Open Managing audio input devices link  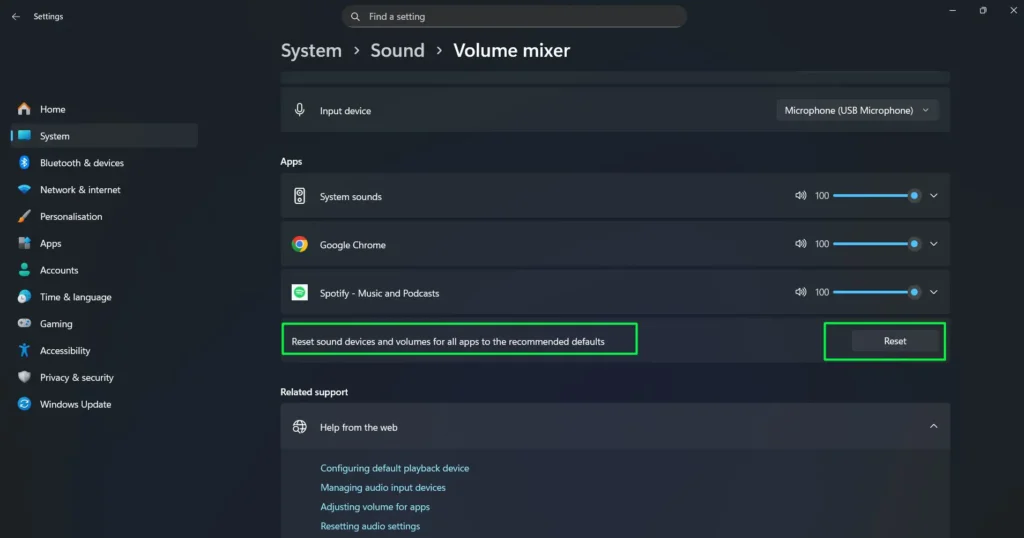point(383,487)
